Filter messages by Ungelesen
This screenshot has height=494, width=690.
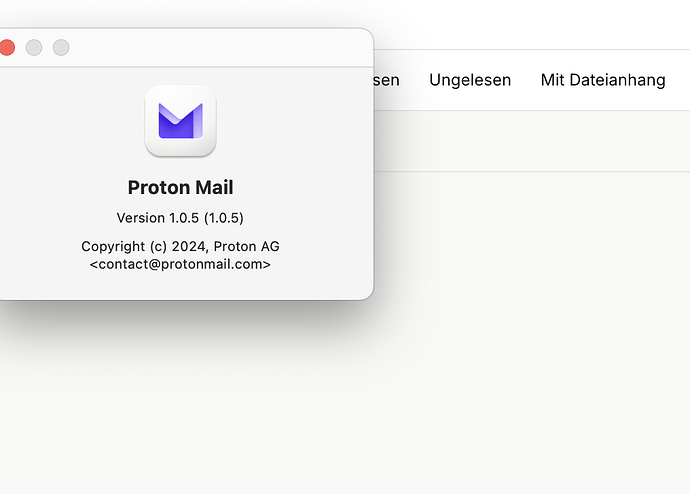470,80
